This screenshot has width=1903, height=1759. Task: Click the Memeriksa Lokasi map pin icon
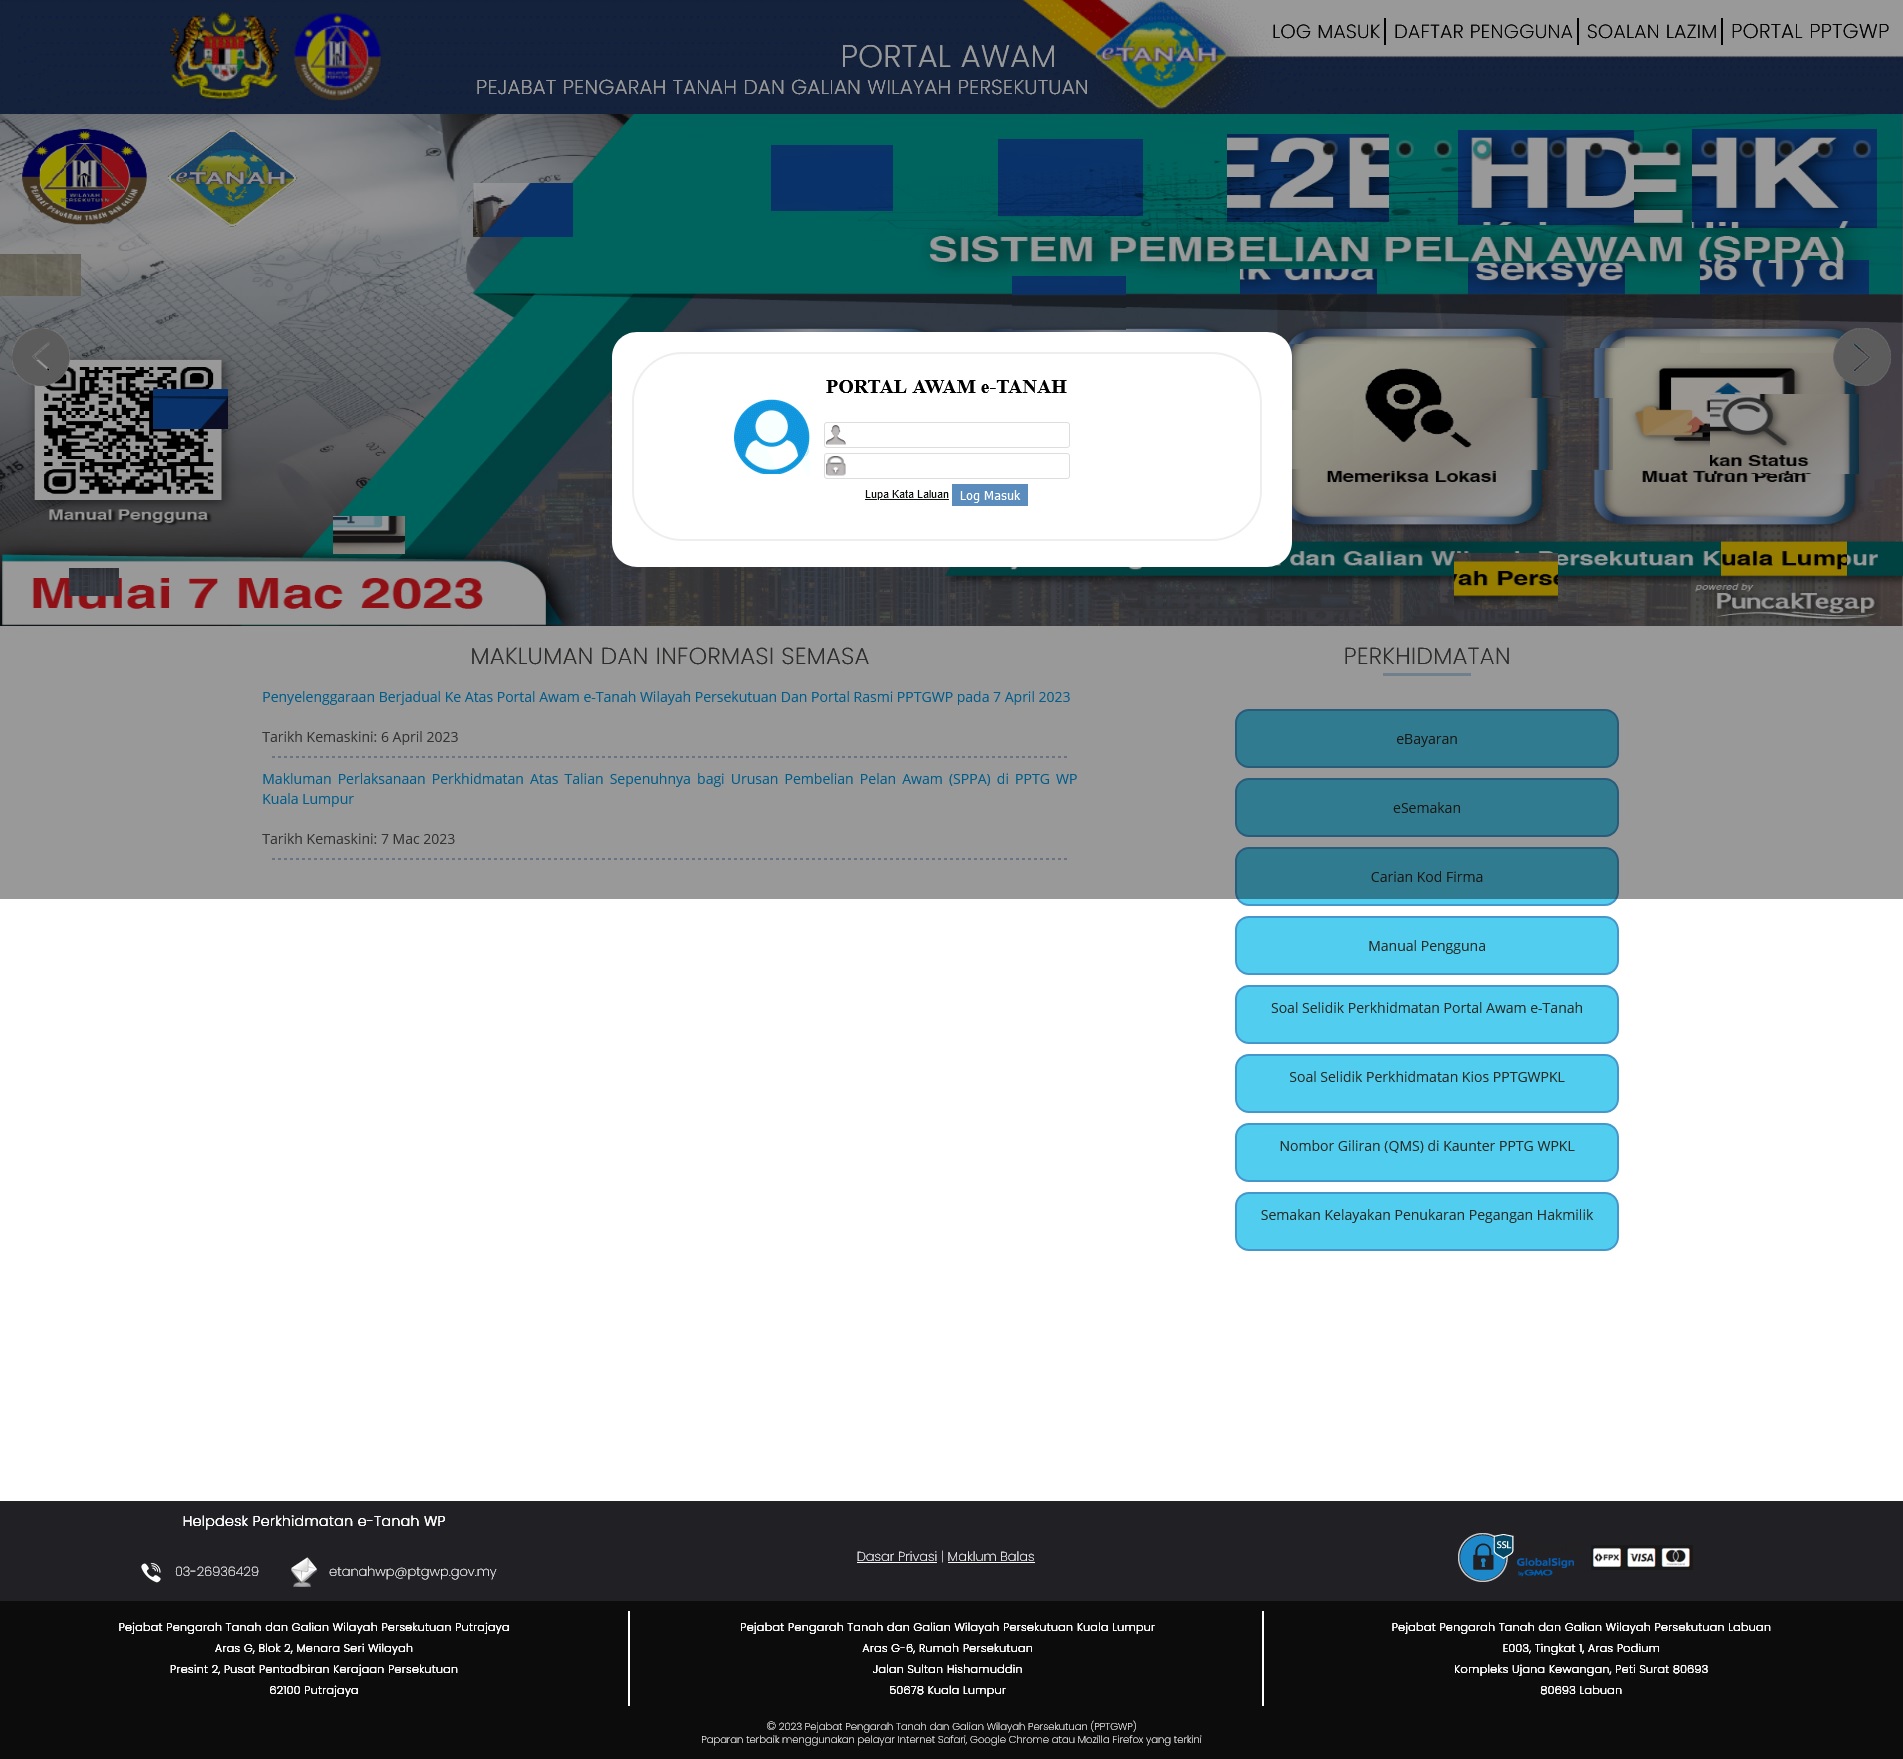coord(1412,407)
